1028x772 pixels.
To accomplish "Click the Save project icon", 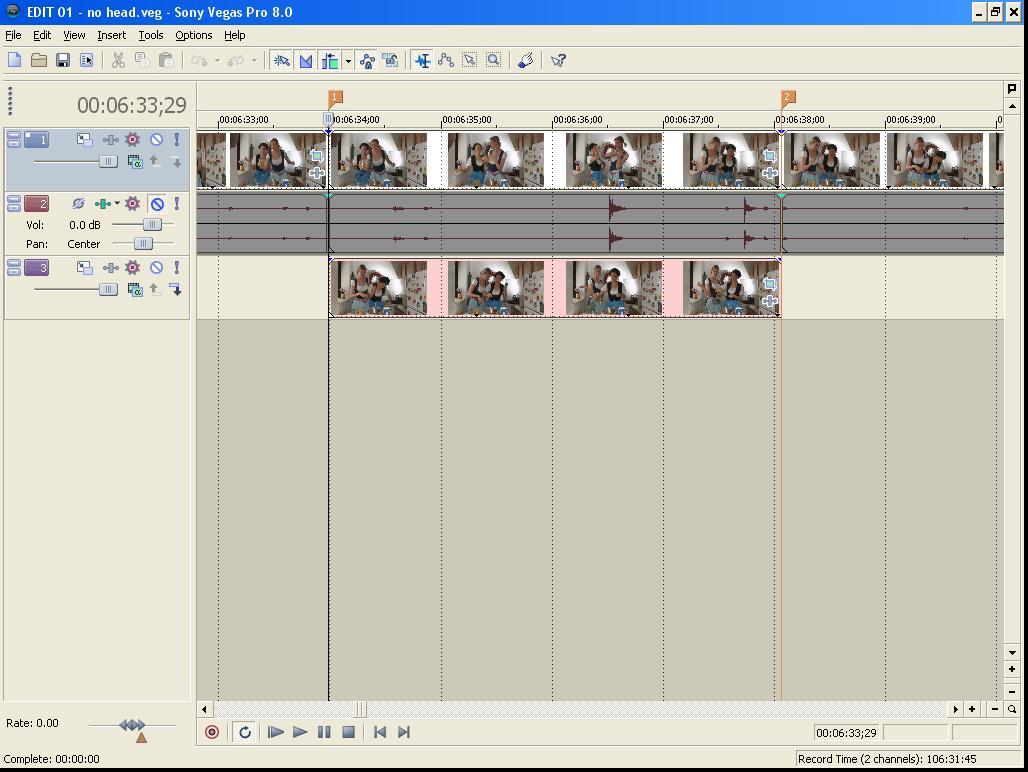I will 62,61.
